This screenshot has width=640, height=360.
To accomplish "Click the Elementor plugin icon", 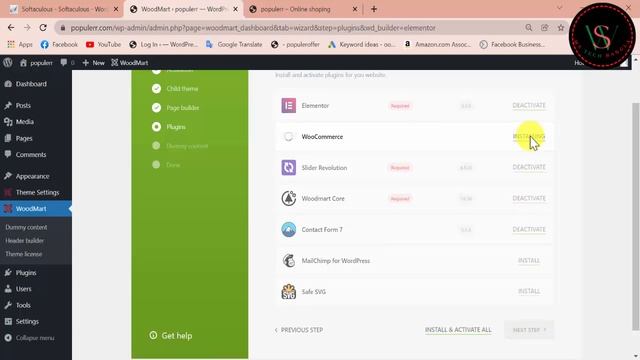I will [x=289, y=106].
